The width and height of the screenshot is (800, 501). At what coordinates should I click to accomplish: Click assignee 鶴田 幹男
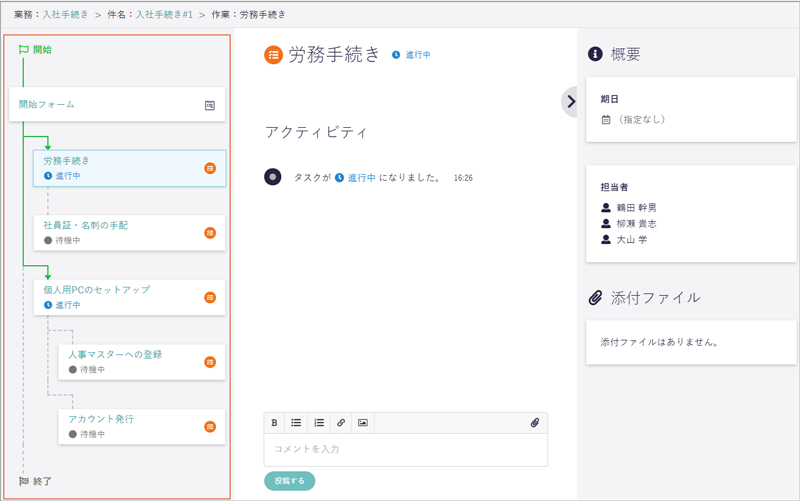click(636, 208)
